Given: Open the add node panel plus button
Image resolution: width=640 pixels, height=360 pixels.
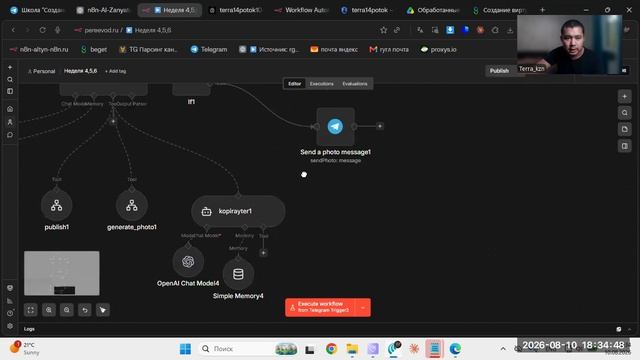Looking at the screenshot, I should (x=624, y=97).
